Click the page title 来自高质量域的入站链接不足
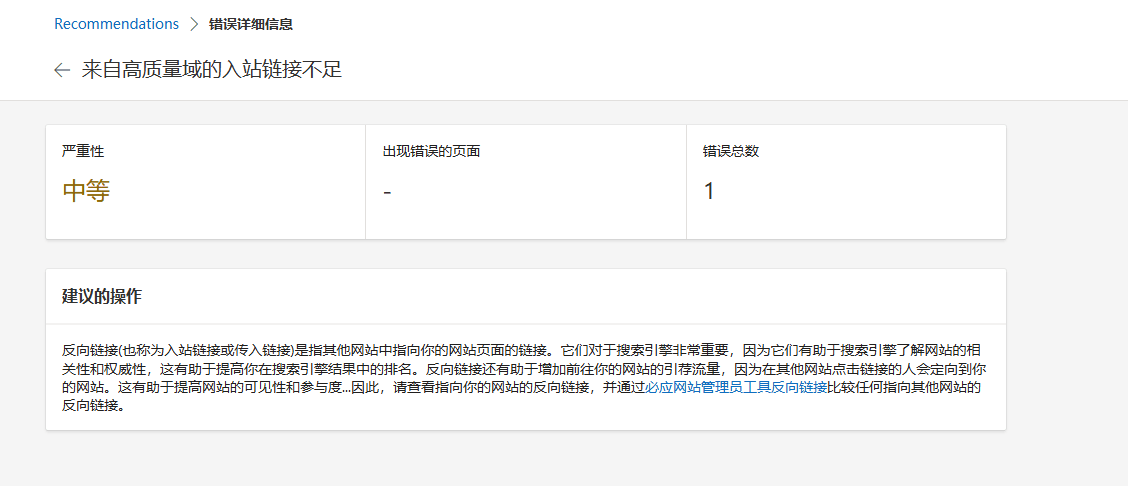Image resolution: width=1128 pixels, height=486 pixels. click(x=212, y=70)
